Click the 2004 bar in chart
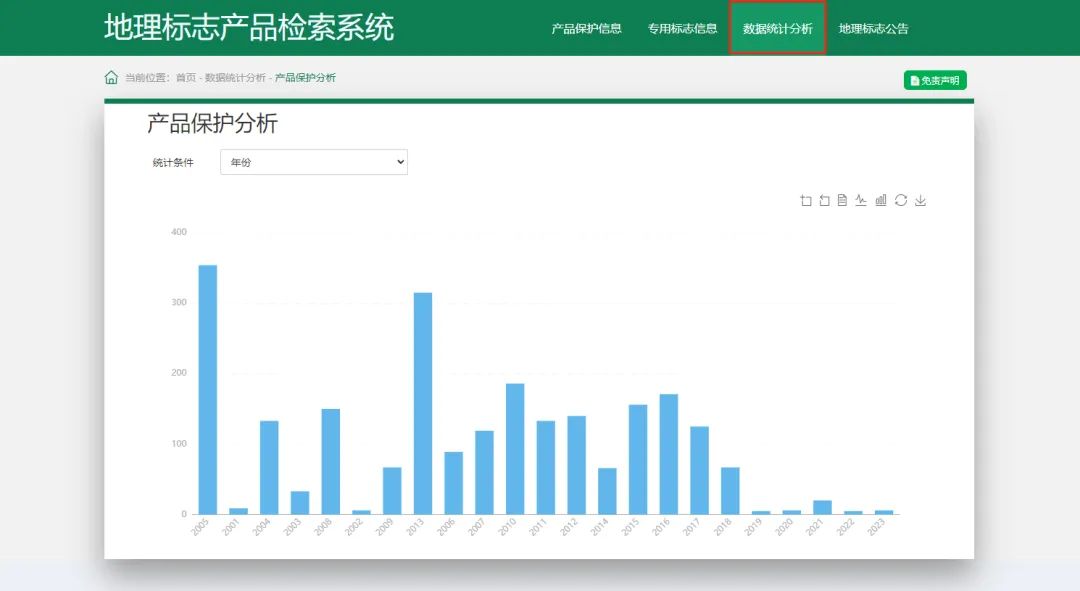The image size is (1080, 591). (x=269, y=468)
